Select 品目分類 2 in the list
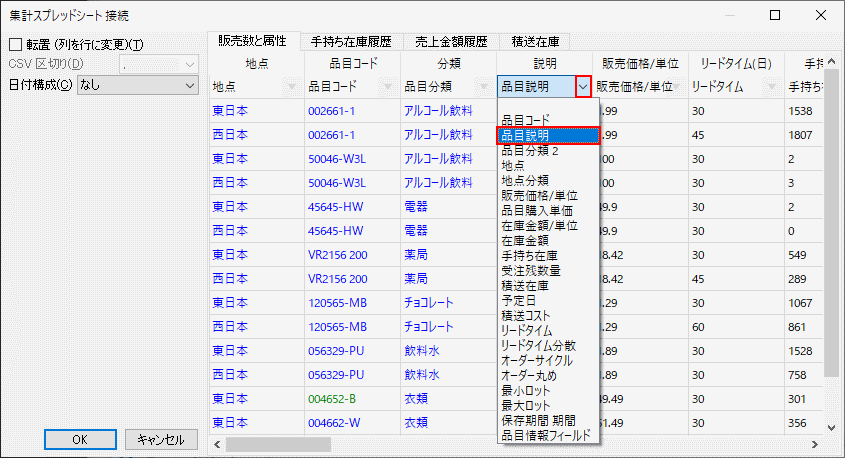 (530, 151)
